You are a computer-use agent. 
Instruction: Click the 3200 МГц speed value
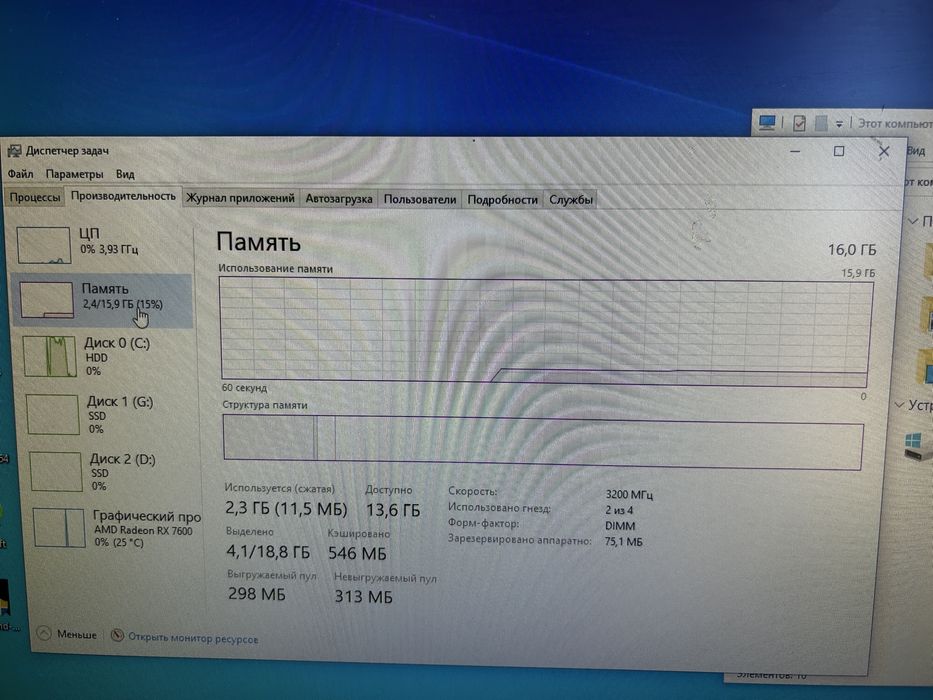pos(629,495)
